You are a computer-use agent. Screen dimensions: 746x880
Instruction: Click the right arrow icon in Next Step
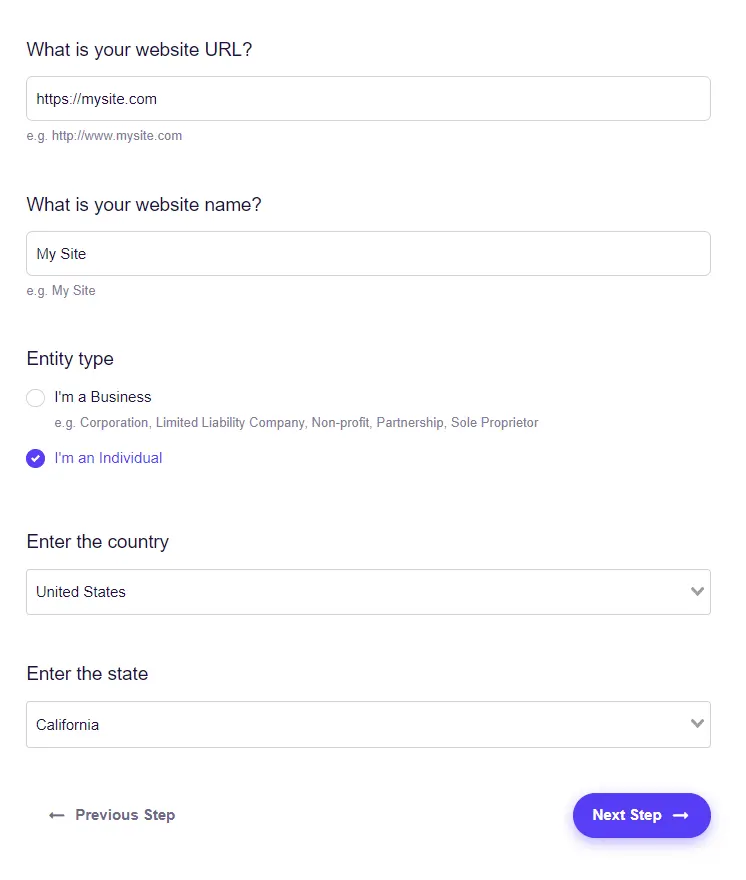pyautogui.click(x=681, y=816)
